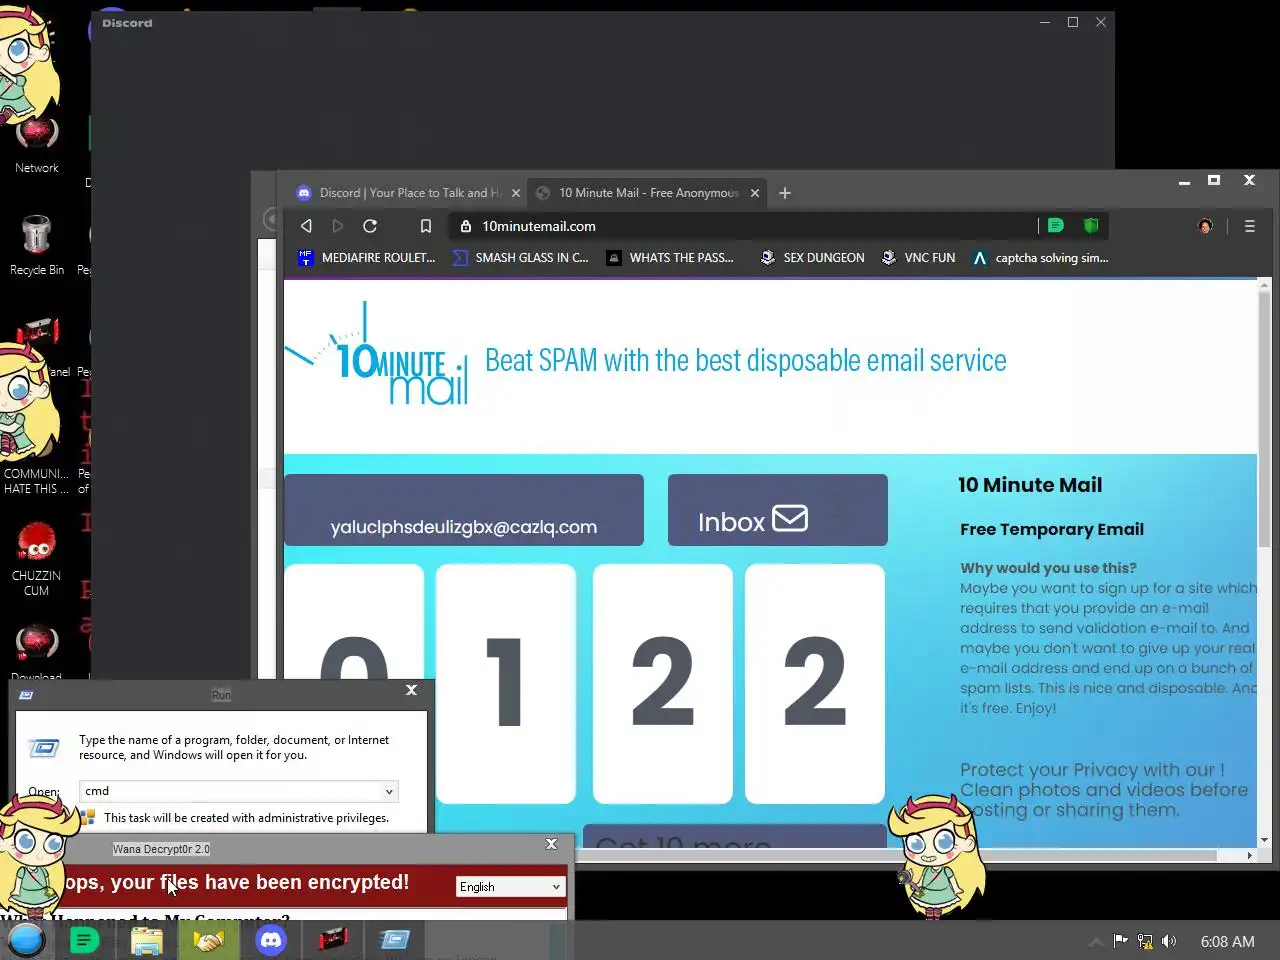Open Discord from the taskbar
Viewport: 1280px width, 960px height.
pos(271,940)
